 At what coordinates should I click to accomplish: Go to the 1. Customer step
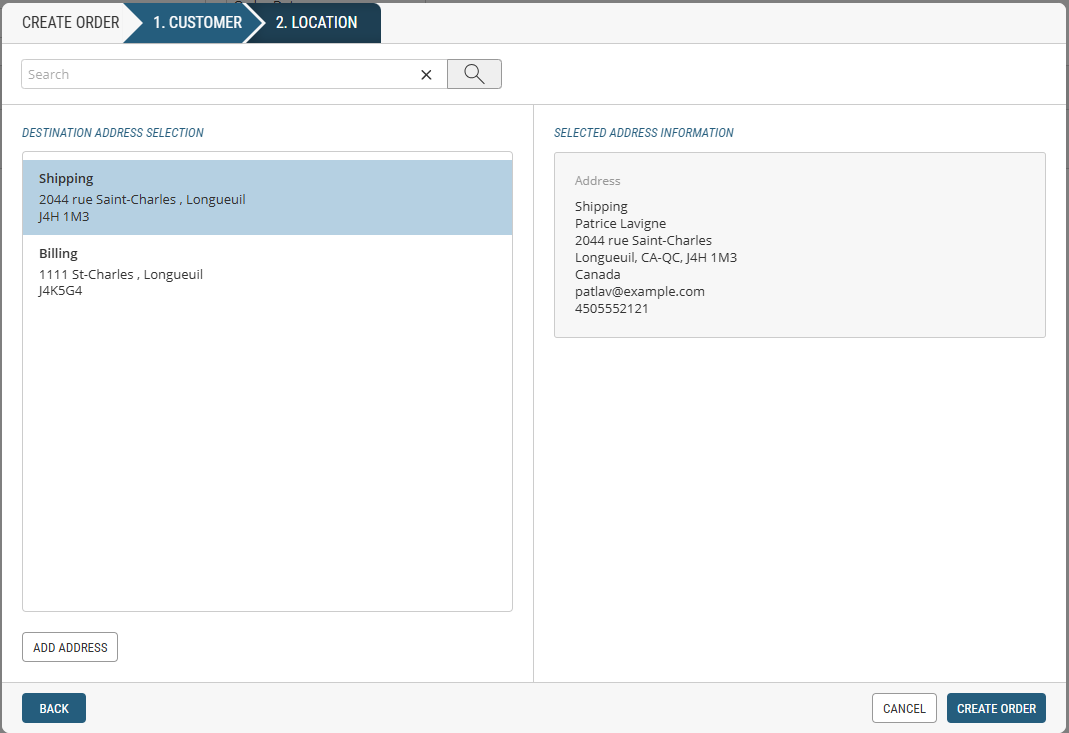[197, 22]
